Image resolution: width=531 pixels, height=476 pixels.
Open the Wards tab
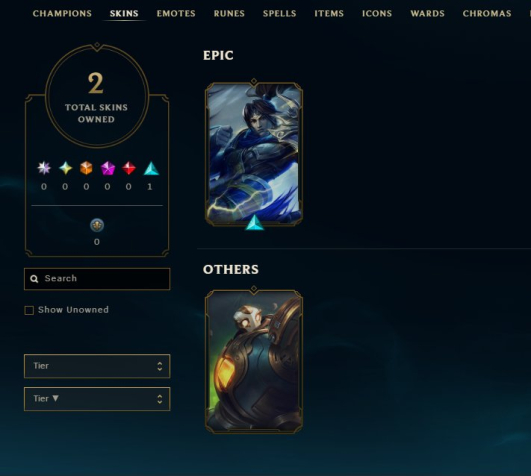(427, 14)
